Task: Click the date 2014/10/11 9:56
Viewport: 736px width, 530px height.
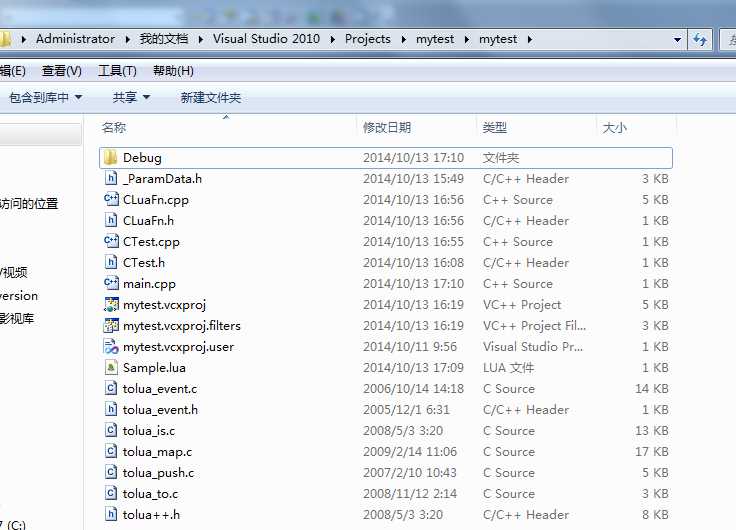Action: click(409, 346)
